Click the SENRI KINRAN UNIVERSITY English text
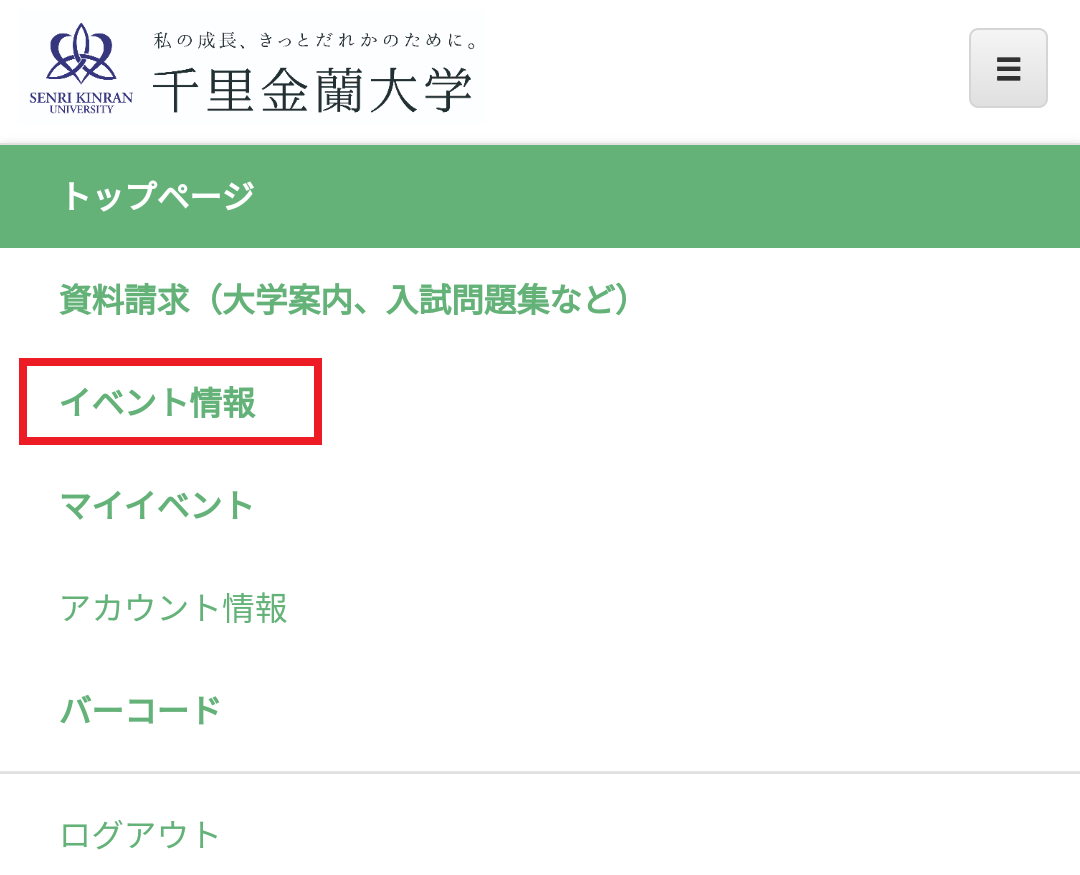 pos(81,102)
